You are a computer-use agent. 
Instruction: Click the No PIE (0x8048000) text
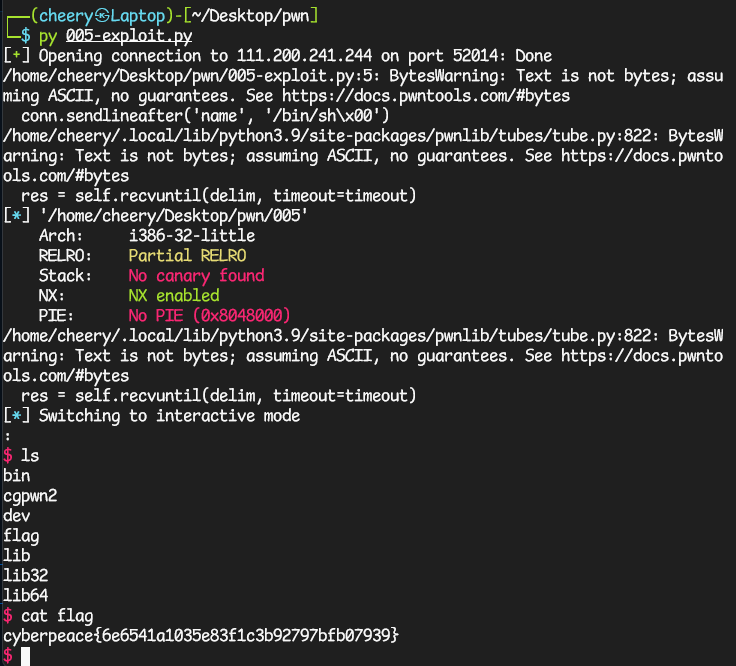tap(209, 316)
